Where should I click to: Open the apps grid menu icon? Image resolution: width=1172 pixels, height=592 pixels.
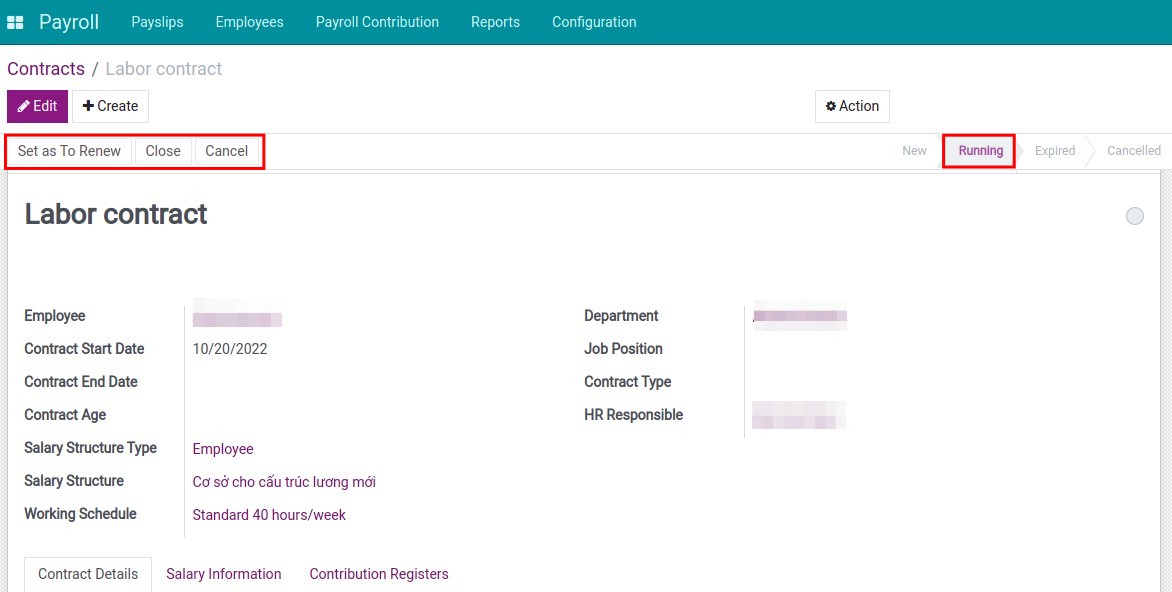(x=15, y=22)
